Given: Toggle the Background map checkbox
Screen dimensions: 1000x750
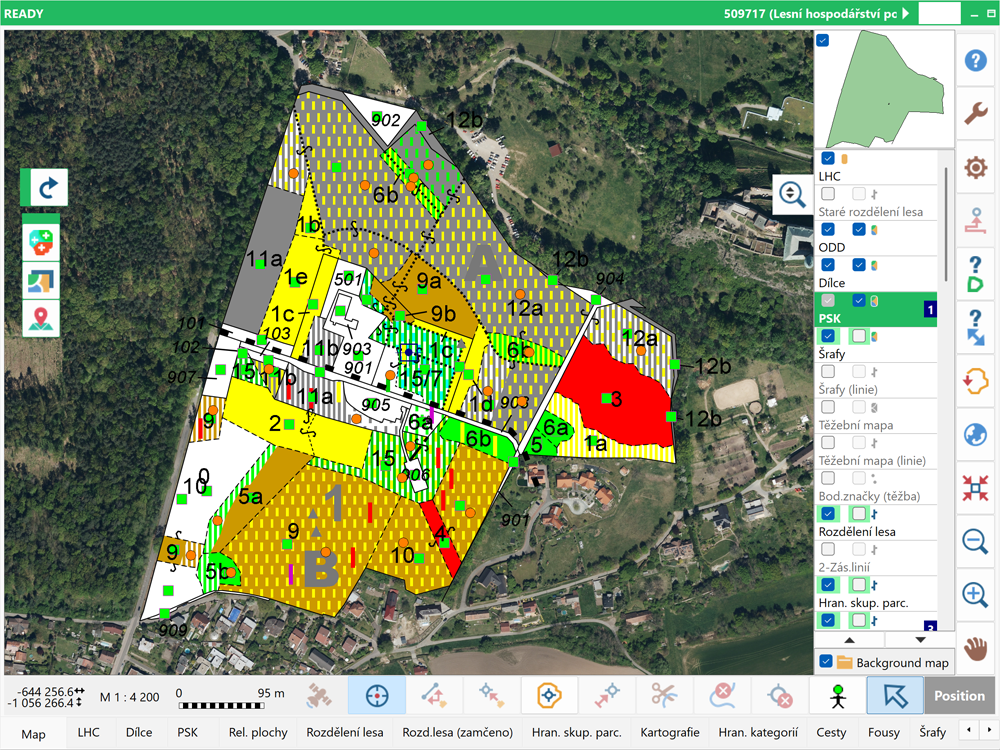Looking at the screenshot, I should point(826,662).
